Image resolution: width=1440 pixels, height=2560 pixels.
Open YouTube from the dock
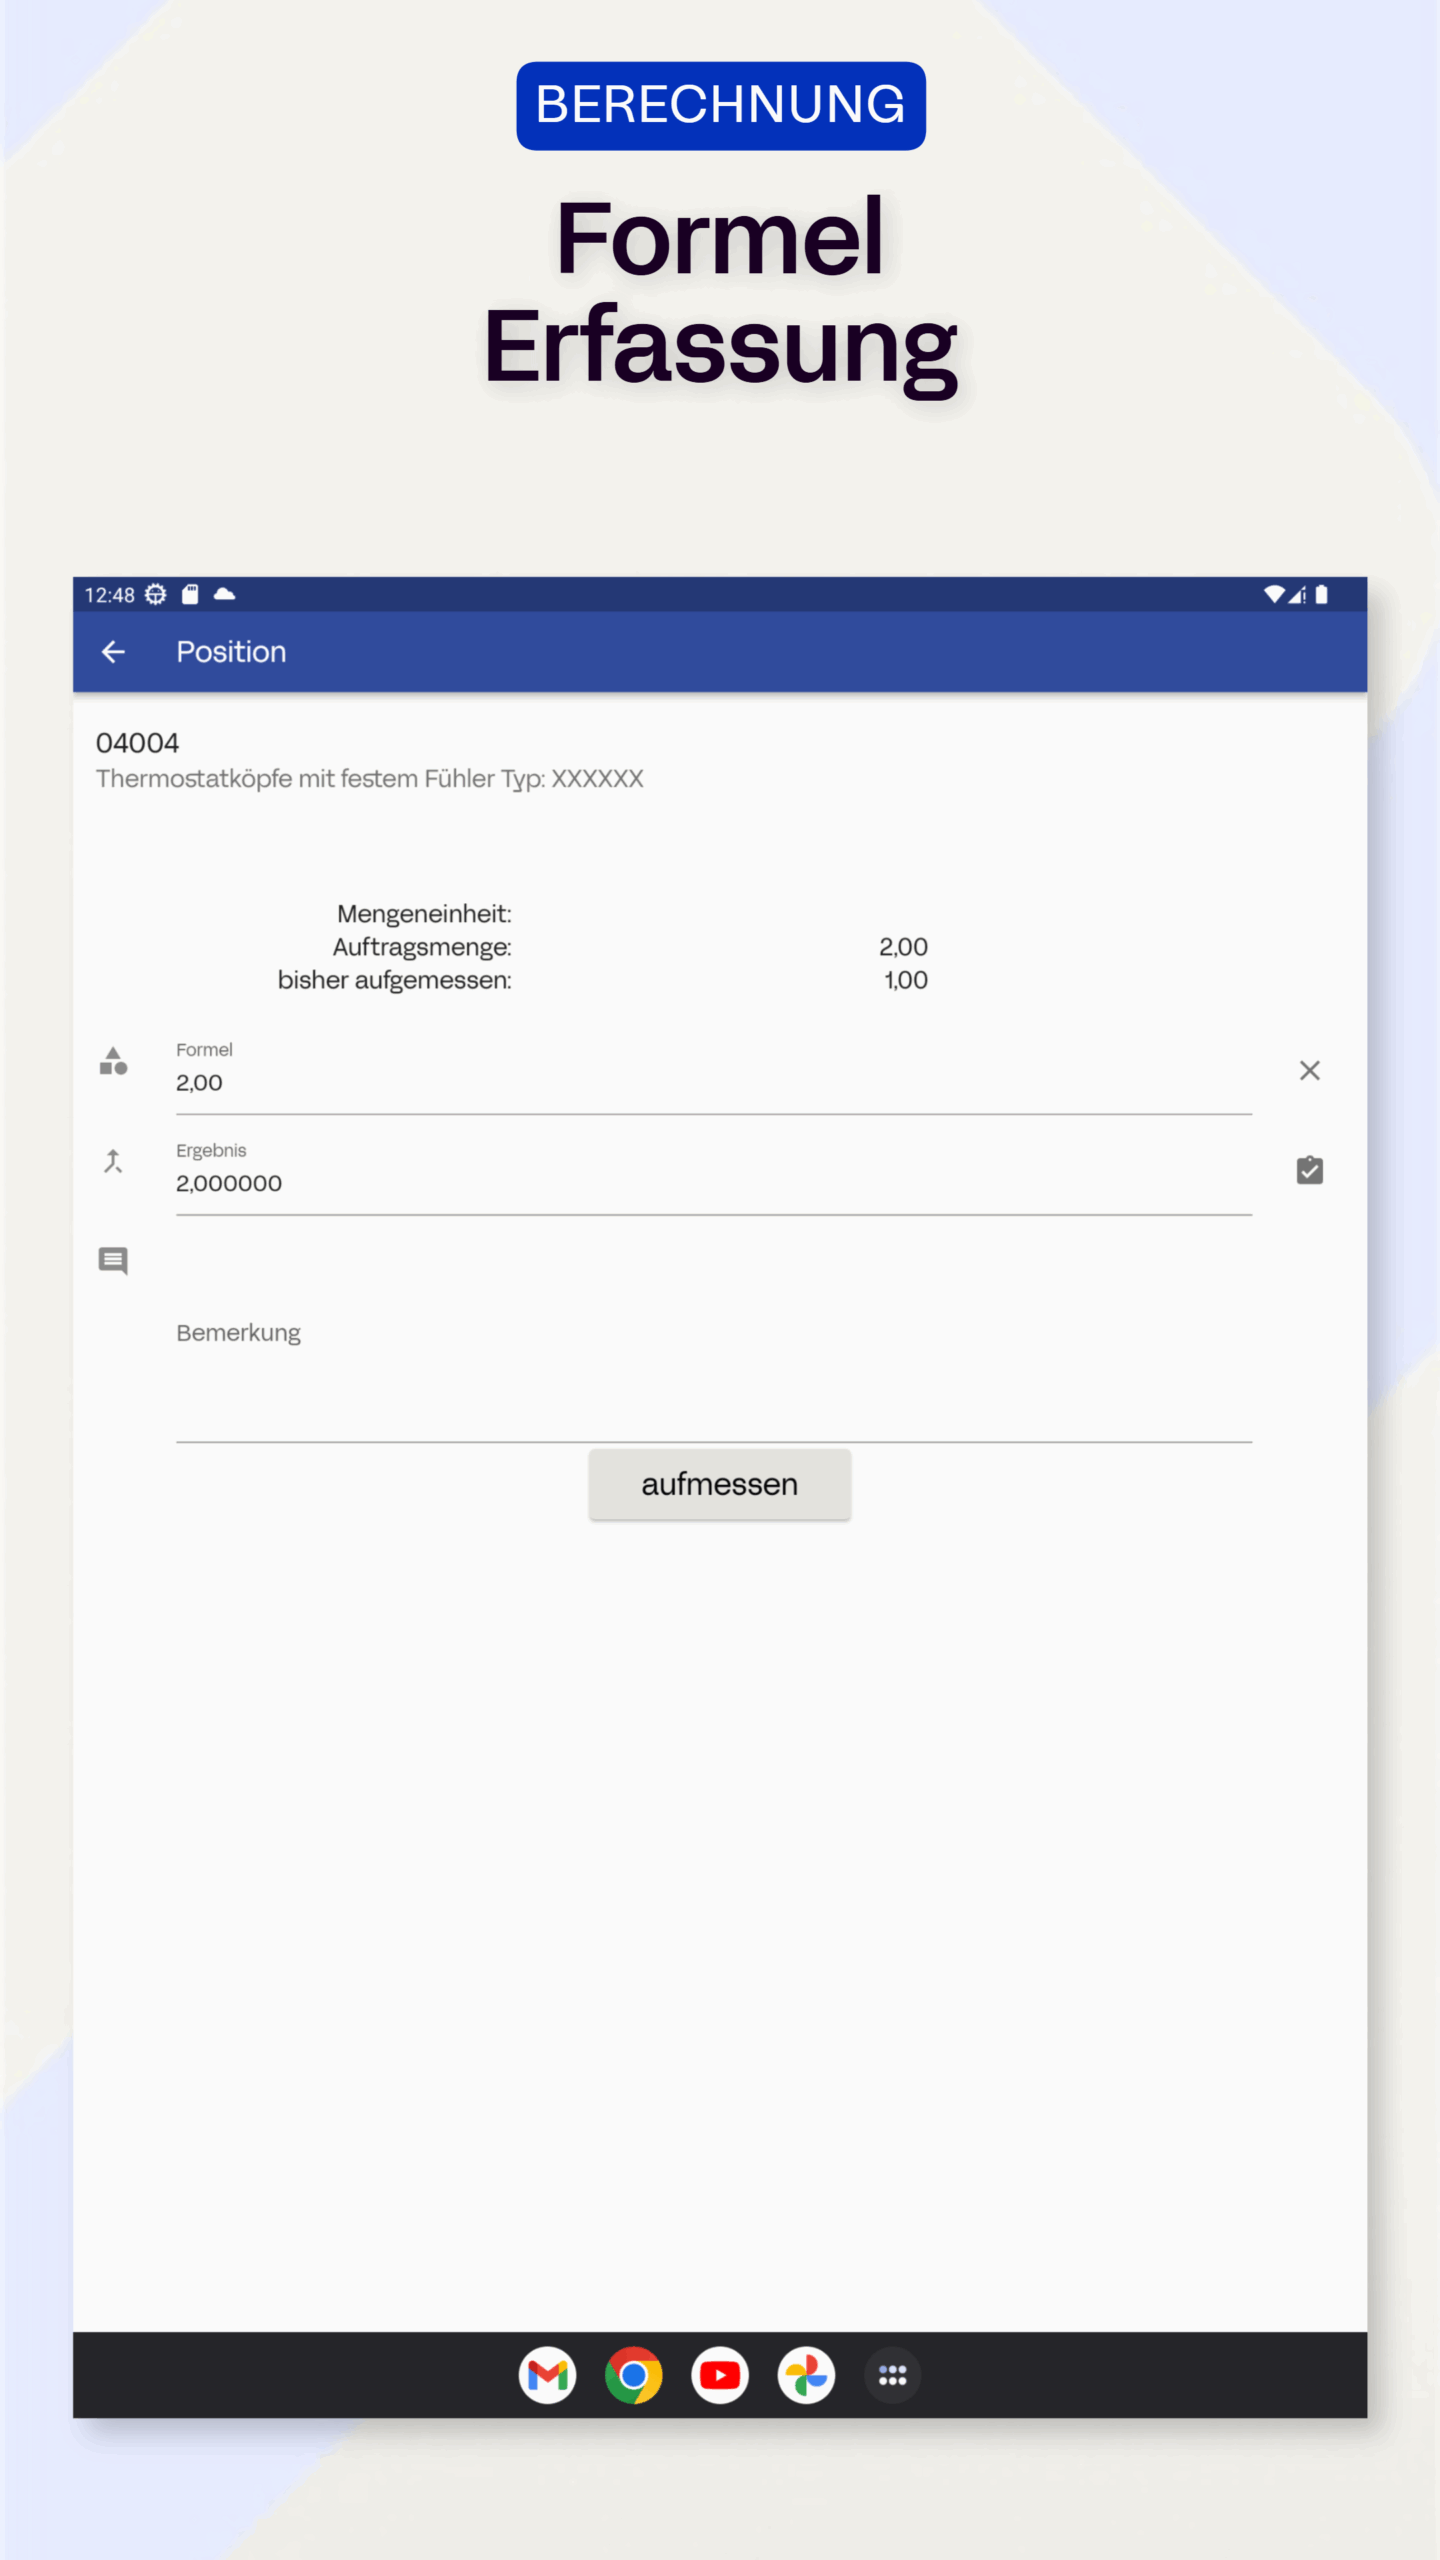(720, 2375)
